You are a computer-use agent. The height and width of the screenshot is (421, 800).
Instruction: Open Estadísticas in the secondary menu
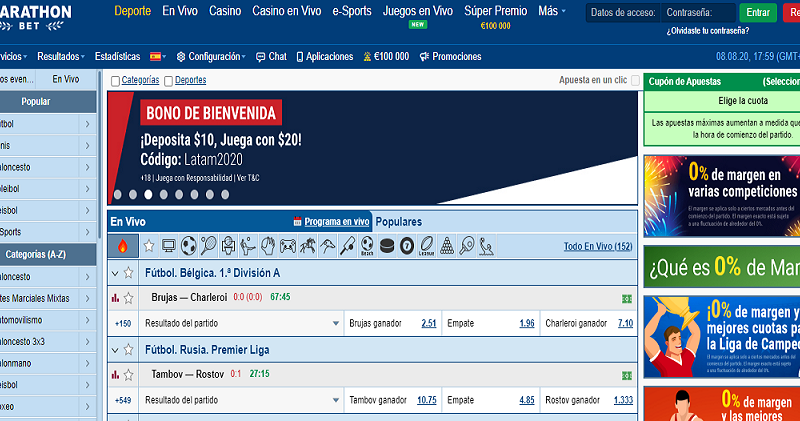pyautogui.click(x=117, y=57)
